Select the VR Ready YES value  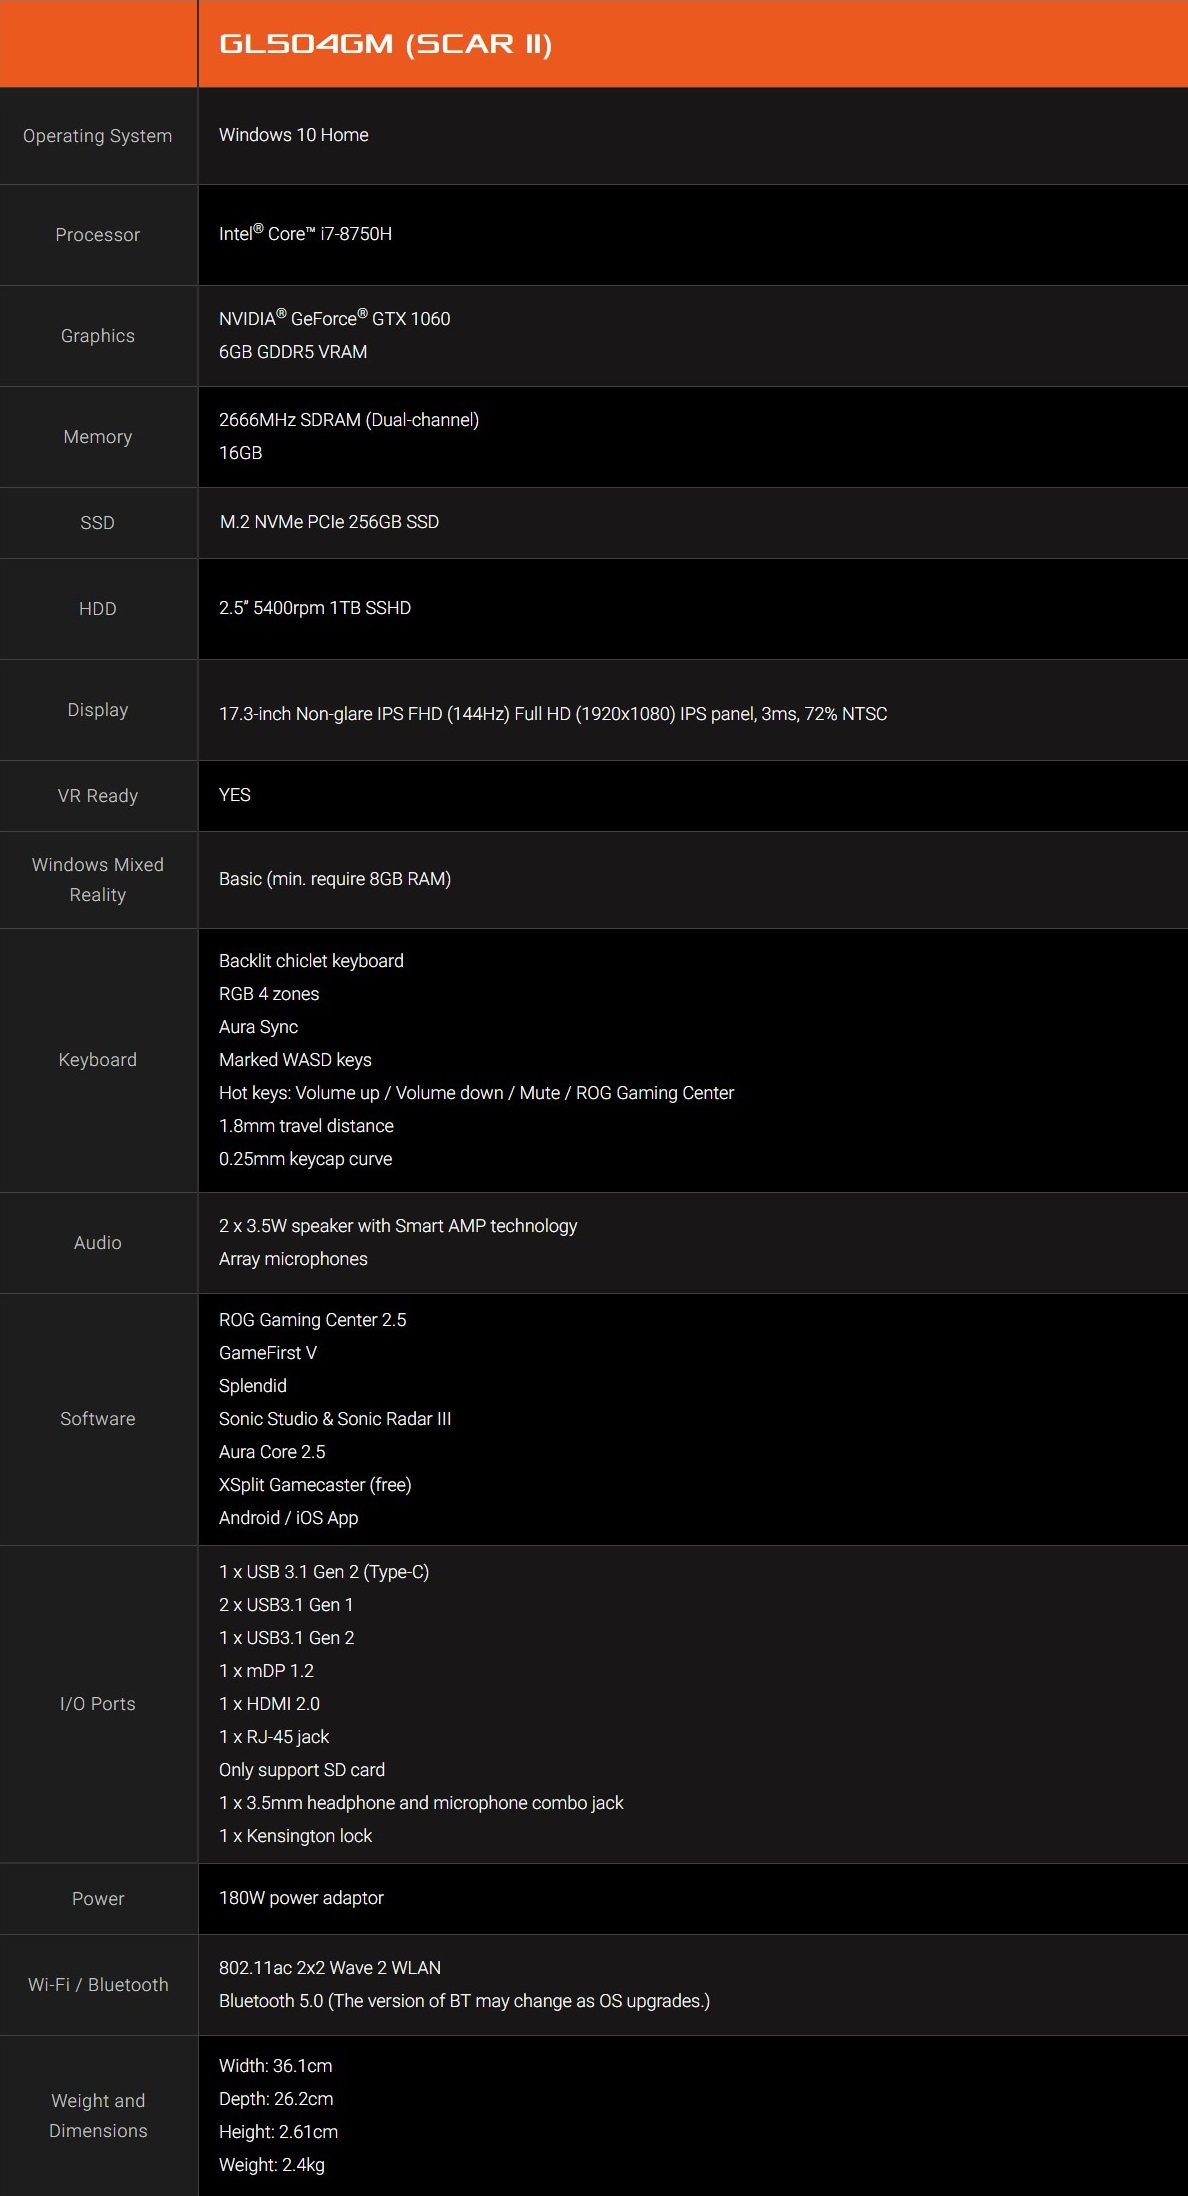coord(234,795)
